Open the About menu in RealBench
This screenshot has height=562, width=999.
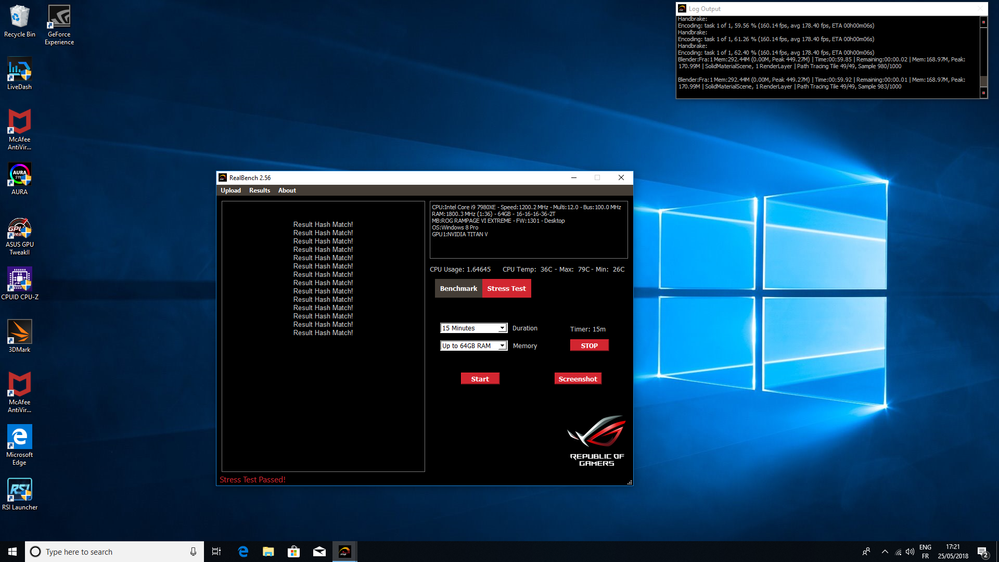coord(287,191)
